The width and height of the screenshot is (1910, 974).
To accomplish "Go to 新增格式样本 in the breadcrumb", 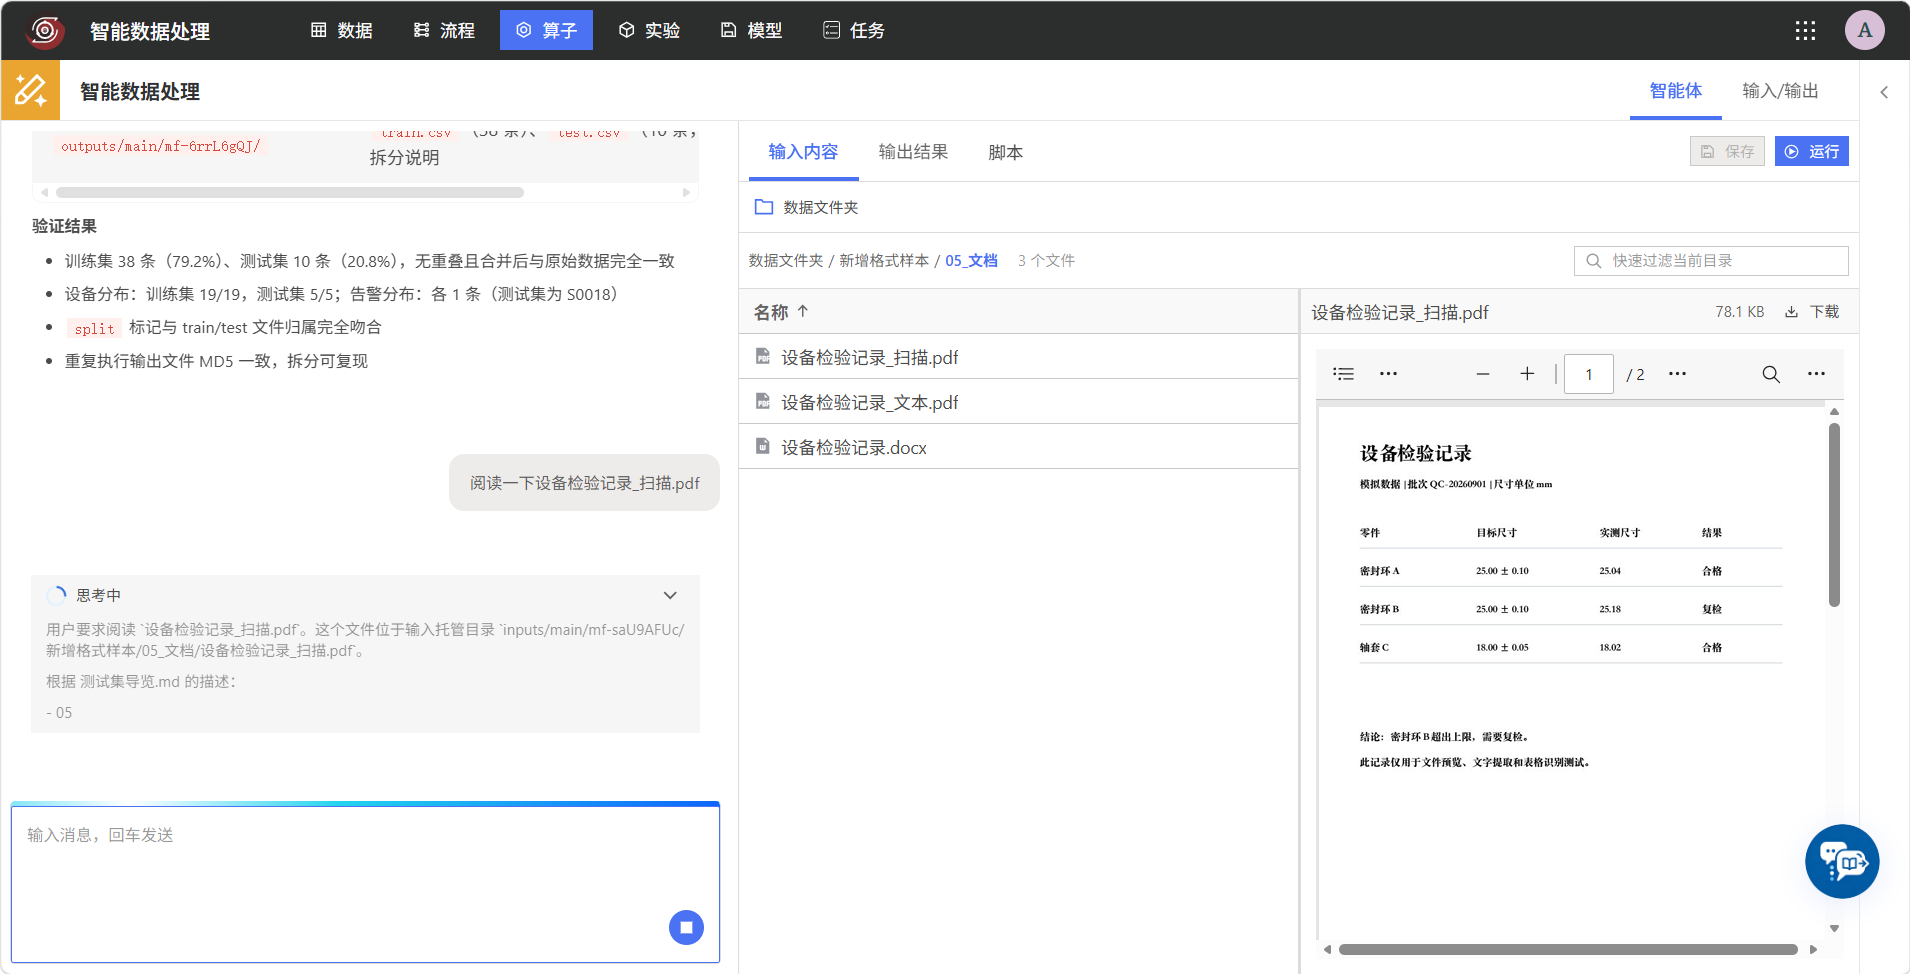I will pos(884,261).
